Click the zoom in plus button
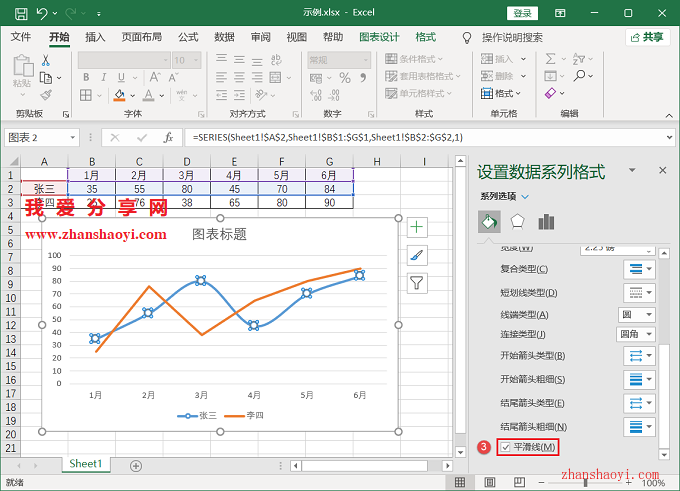The image size is (680, 491). click(x=628, y=482)
